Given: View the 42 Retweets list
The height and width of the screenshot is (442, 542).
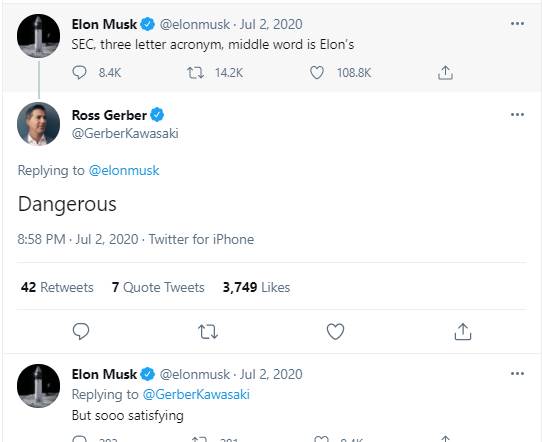Looking at the screenshot, I should click(57, 287).
